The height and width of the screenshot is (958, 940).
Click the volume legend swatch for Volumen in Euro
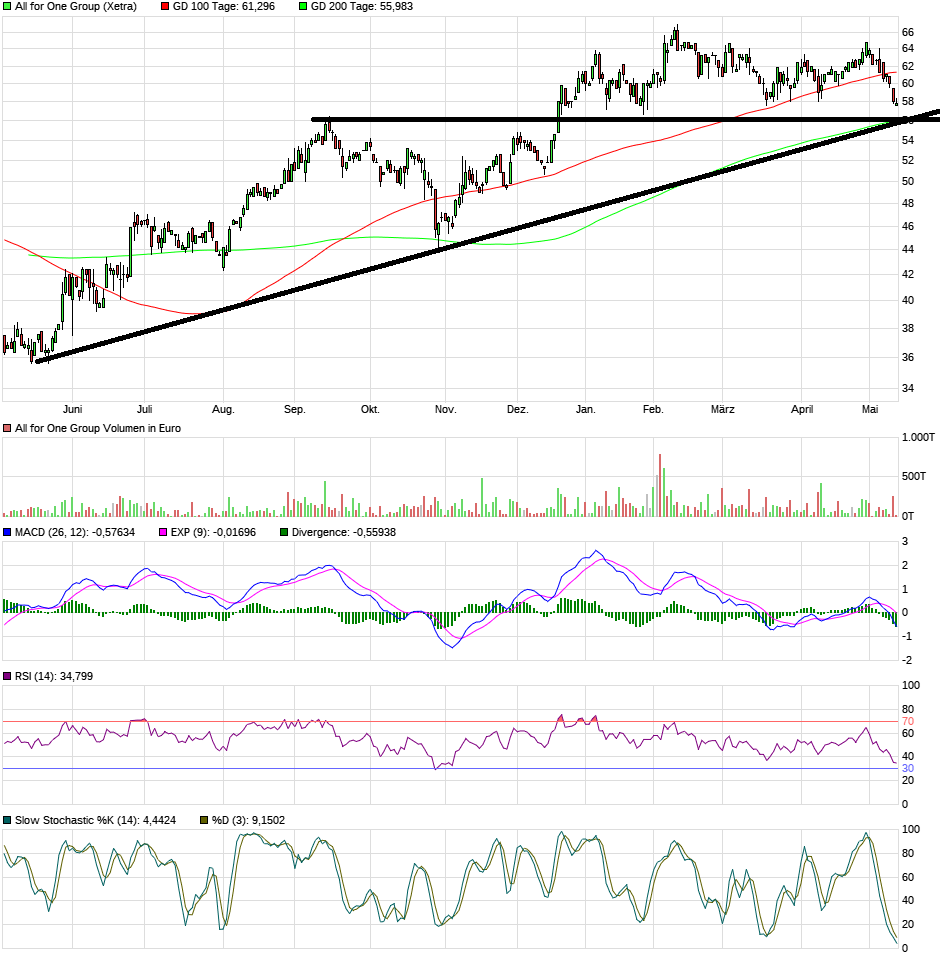click(7, 428)
